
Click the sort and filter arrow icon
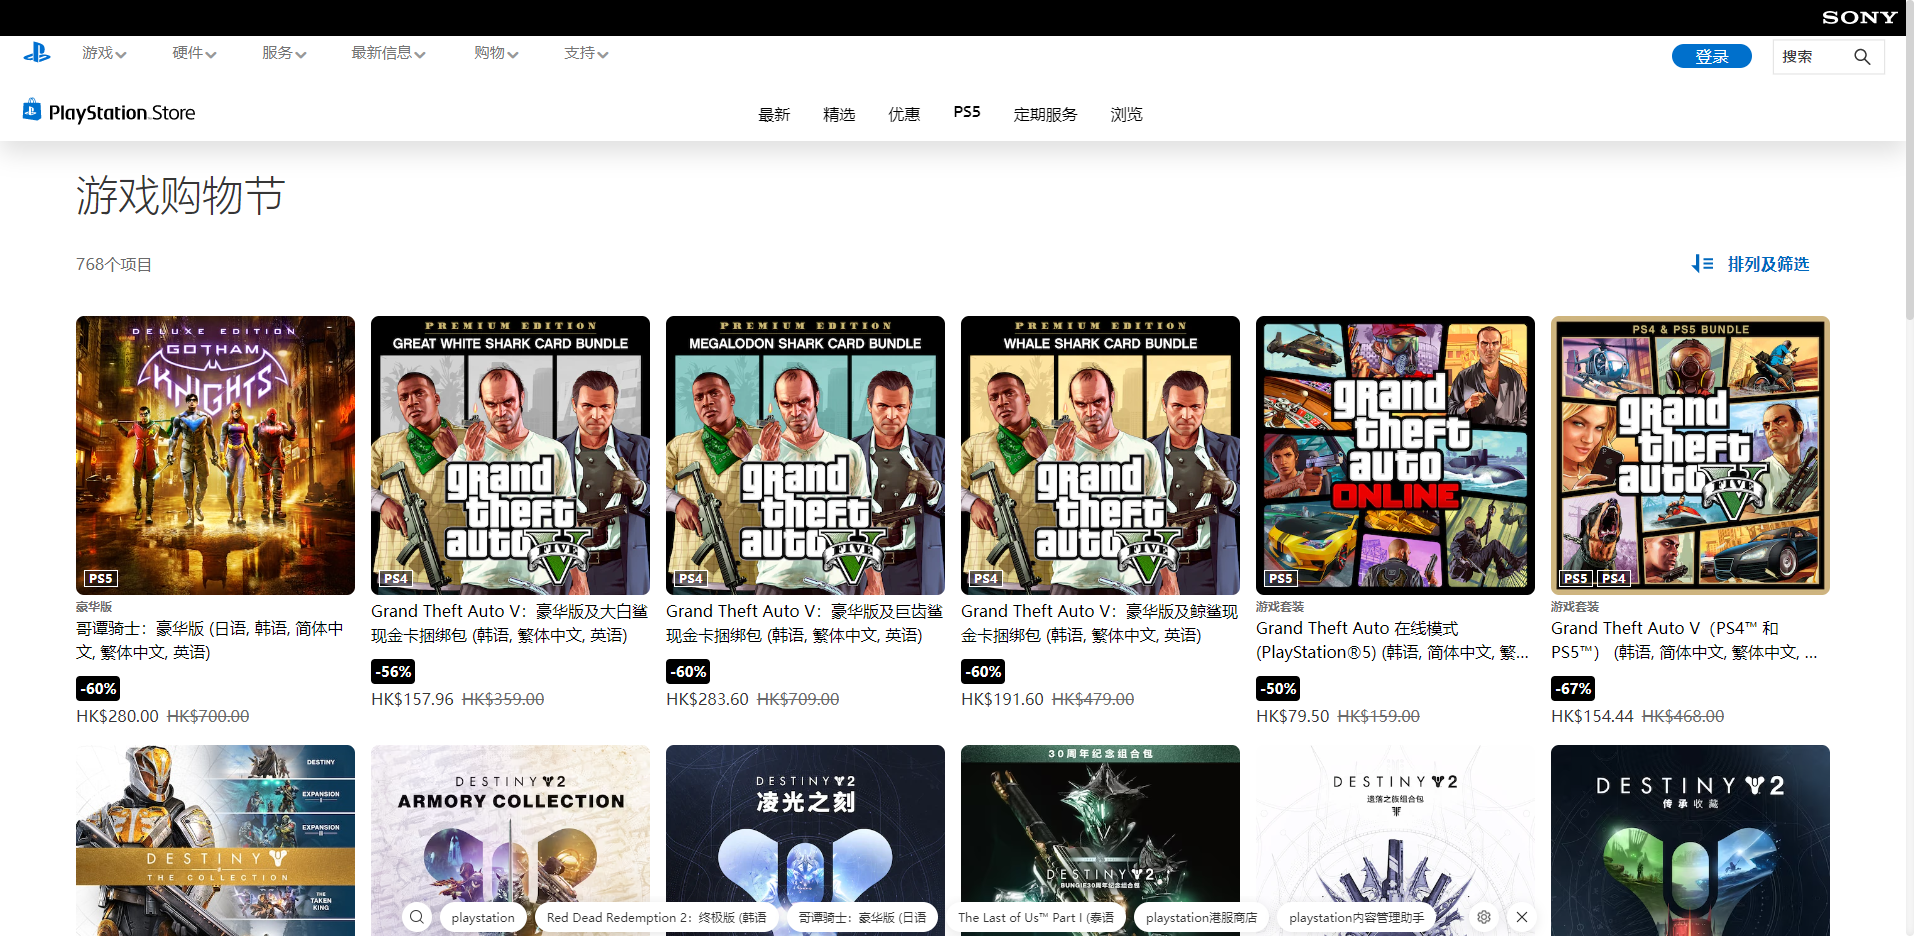[x=1702, y=264]
